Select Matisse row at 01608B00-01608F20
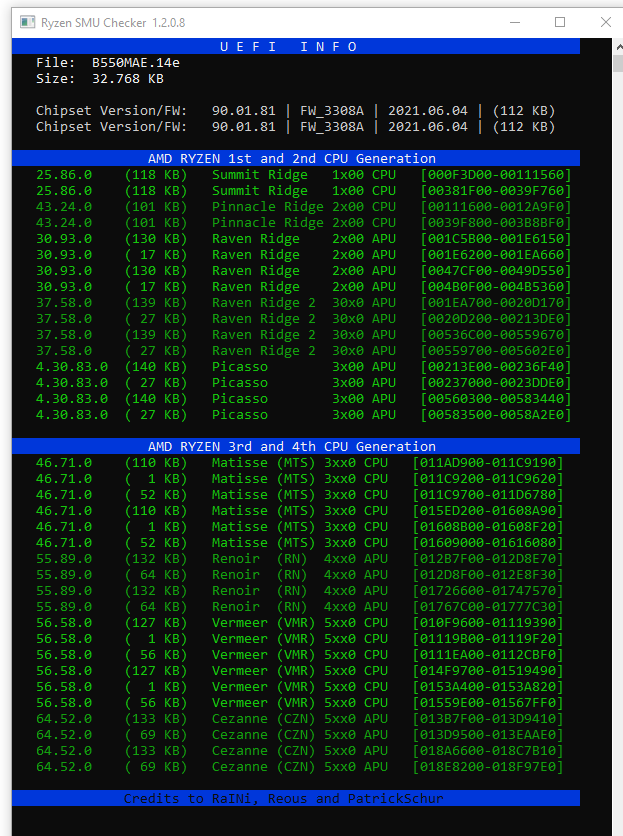The height and width of the screenshot is (836, 623). coord(300,527)
